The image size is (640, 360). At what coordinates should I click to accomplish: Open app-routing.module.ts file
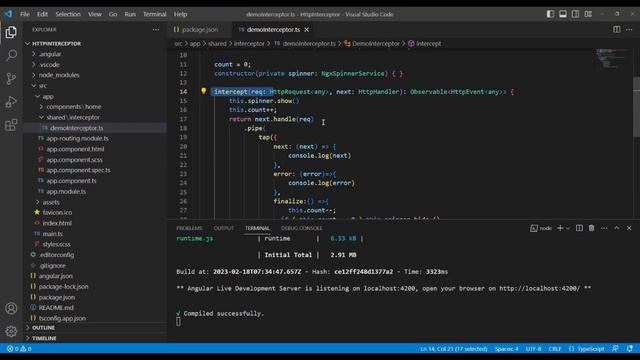click(x=77, y=138)
